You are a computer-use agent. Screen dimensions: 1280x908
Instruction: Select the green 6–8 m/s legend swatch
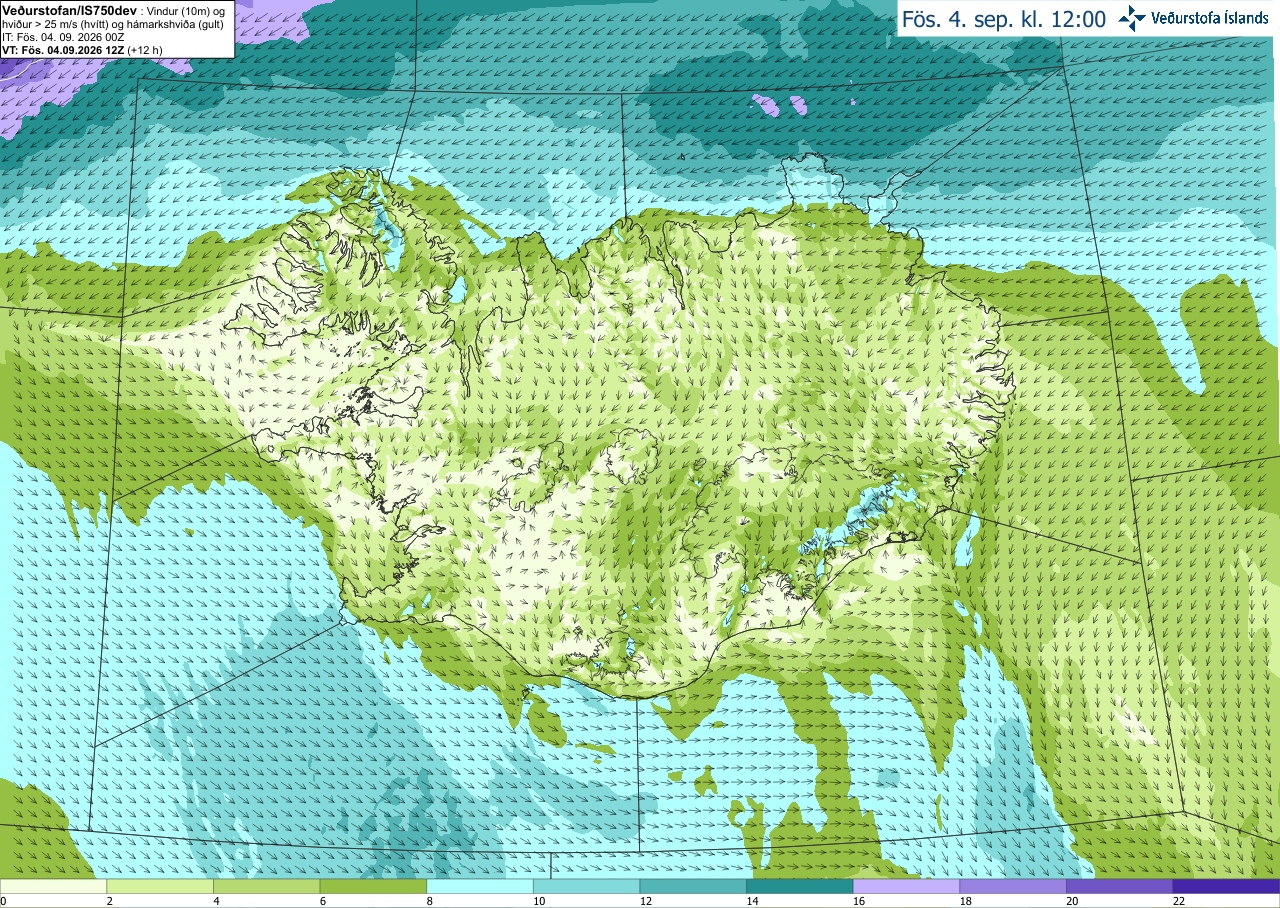coord(373,886)
